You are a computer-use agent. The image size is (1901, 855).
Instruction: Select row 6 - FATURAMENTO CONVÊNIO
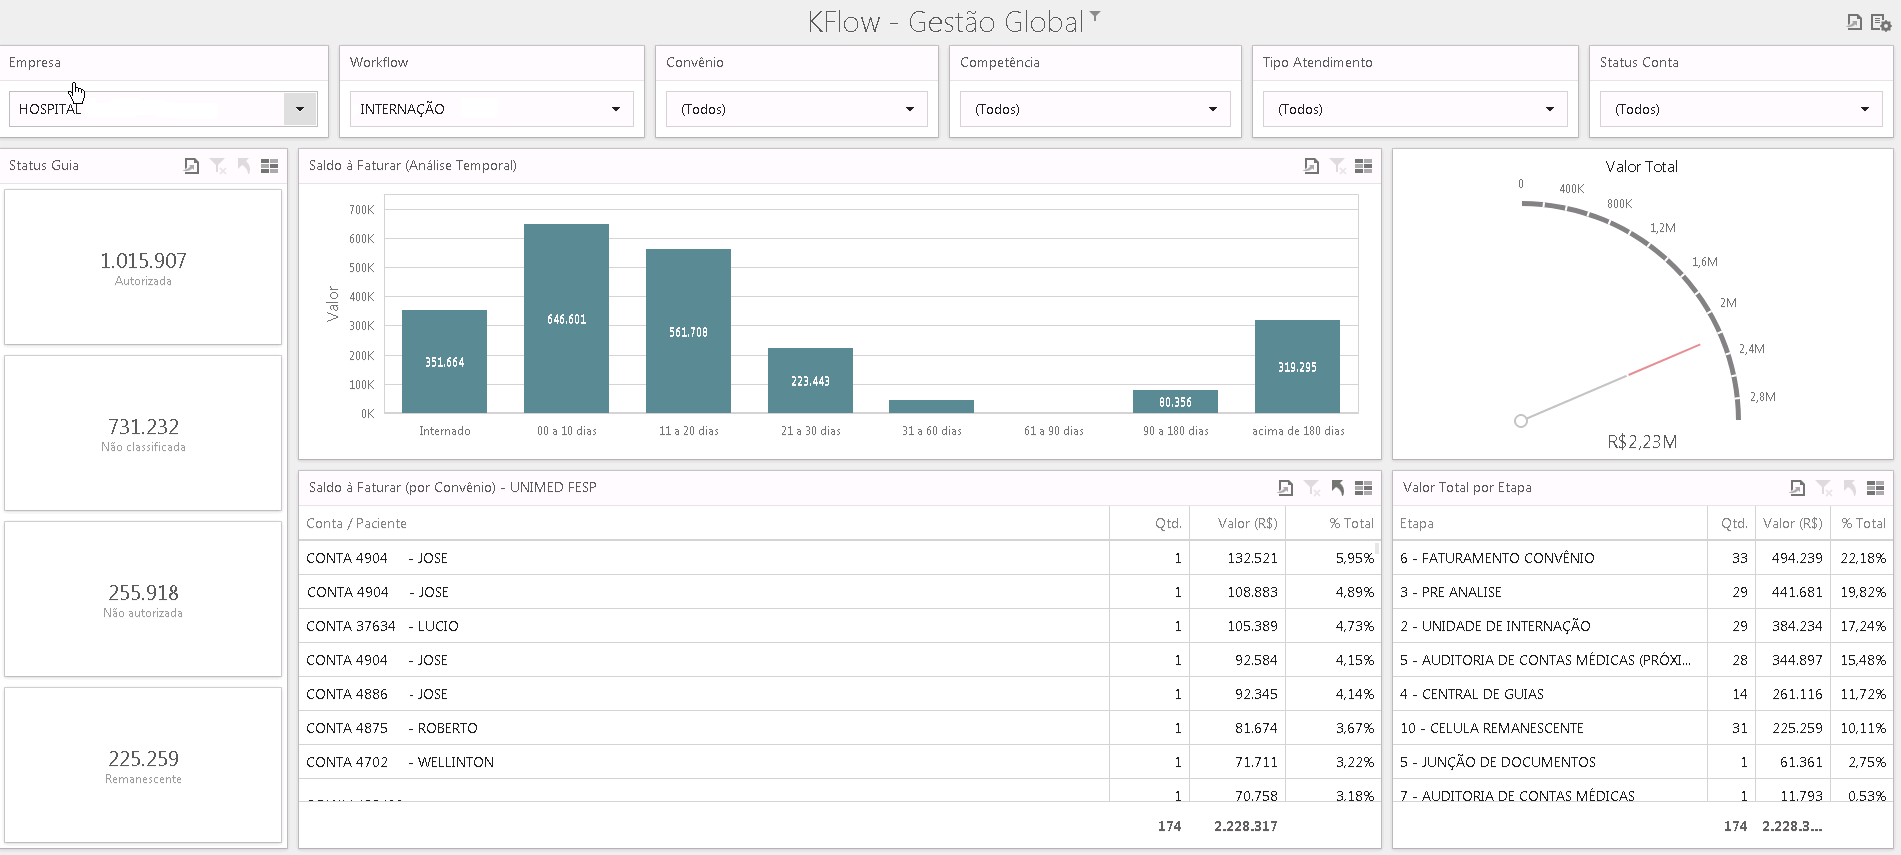[1642, 558]
